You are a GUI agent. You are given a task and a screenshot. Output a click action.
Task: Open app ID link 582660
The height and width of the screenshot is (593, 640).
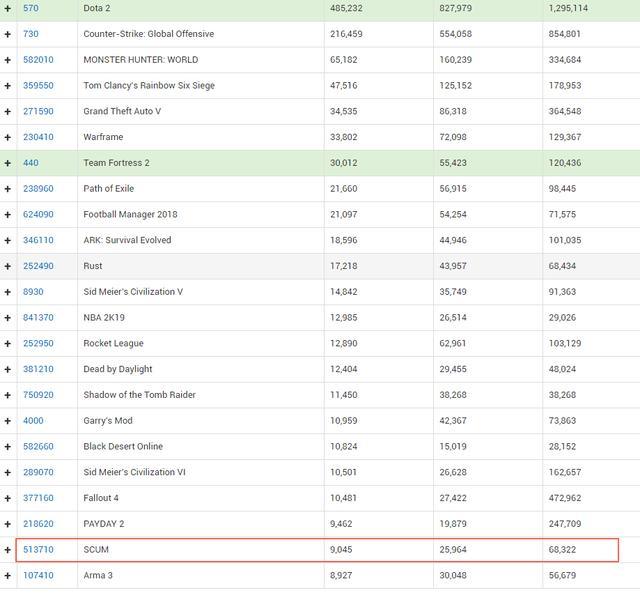[38, 446]
